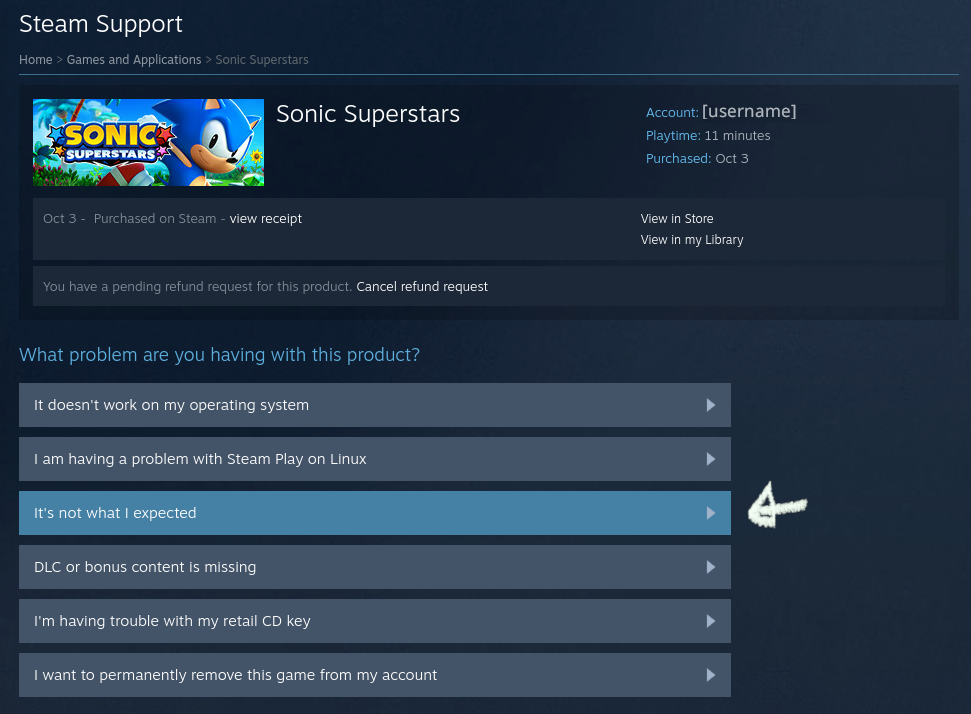
Task: Open View in my Library link
Action: click(692, 240)
